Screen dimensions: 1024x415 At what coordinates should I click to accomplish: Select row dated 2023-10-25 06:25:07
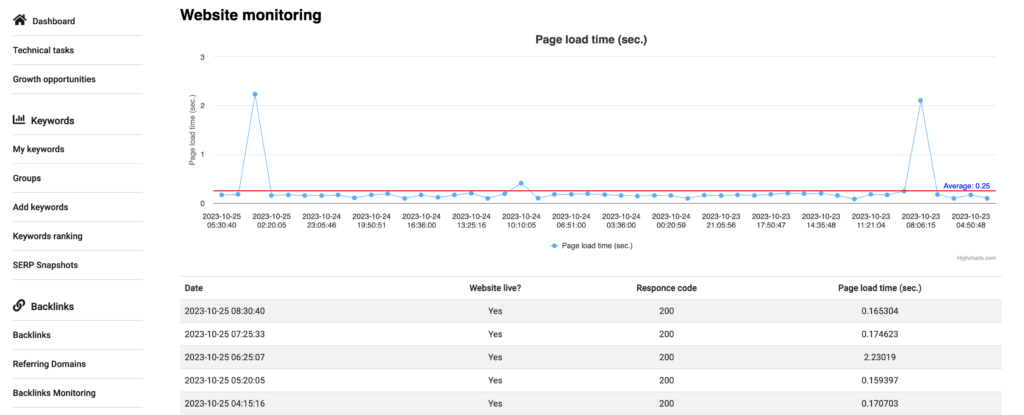590,357
